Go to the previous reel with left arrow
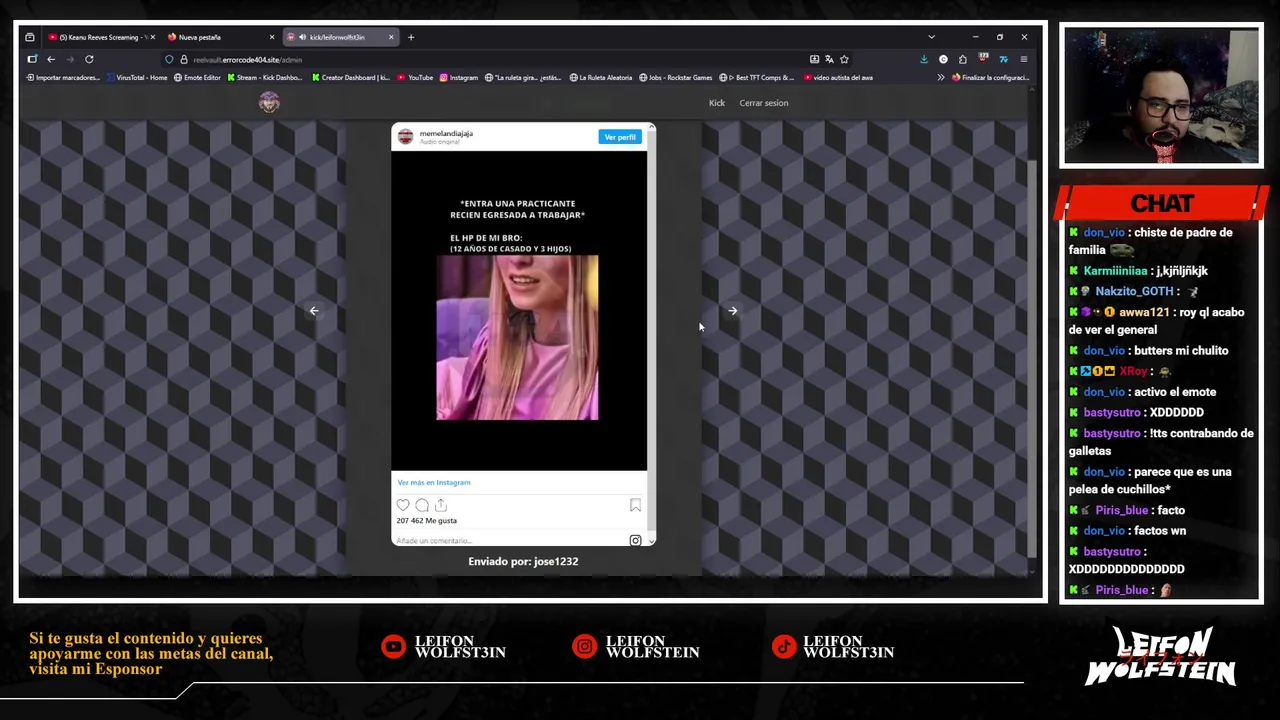Viewport: 1280px width, 720px height. (x=314, y=311)
